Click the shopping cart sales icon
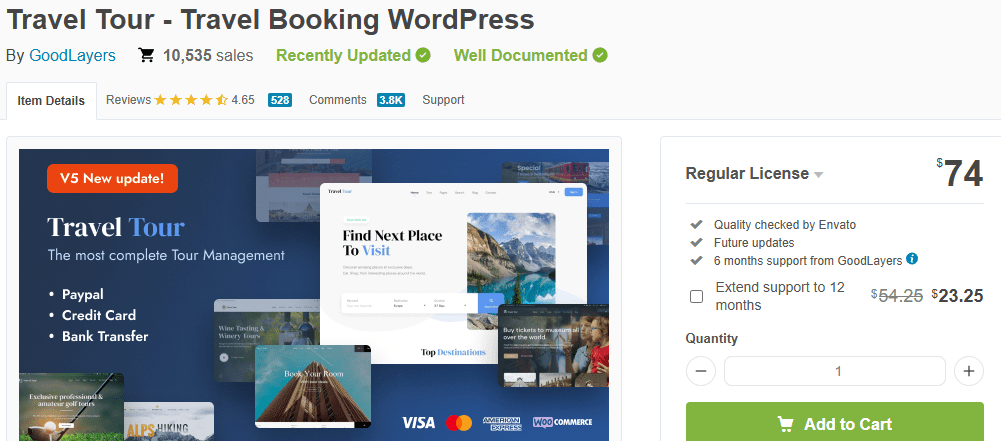Viewport: 1001px width, 441px height. (x=146, y=56)
